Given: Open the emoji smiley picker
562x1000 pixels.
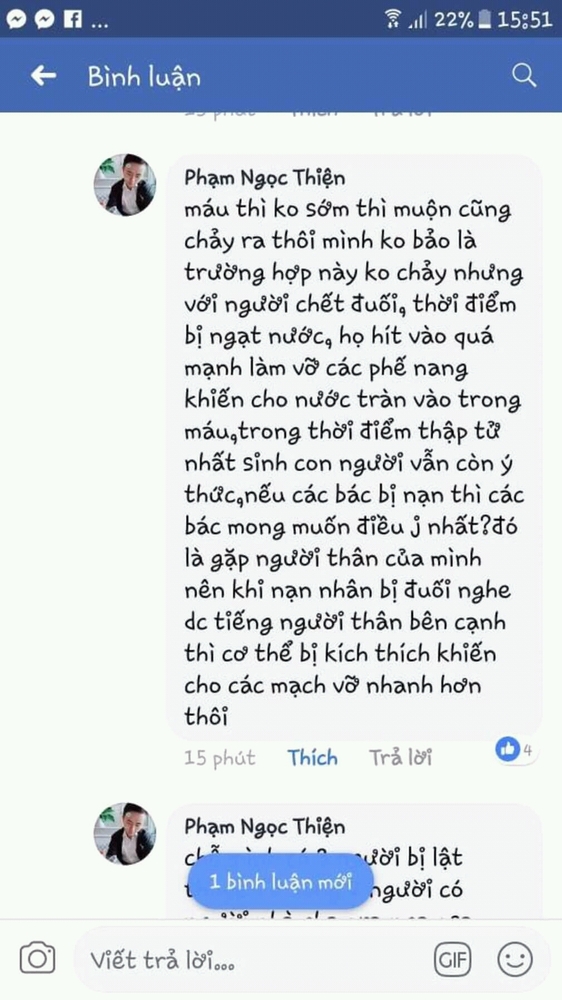Looking at the screenshot, I should coord(515,959).
